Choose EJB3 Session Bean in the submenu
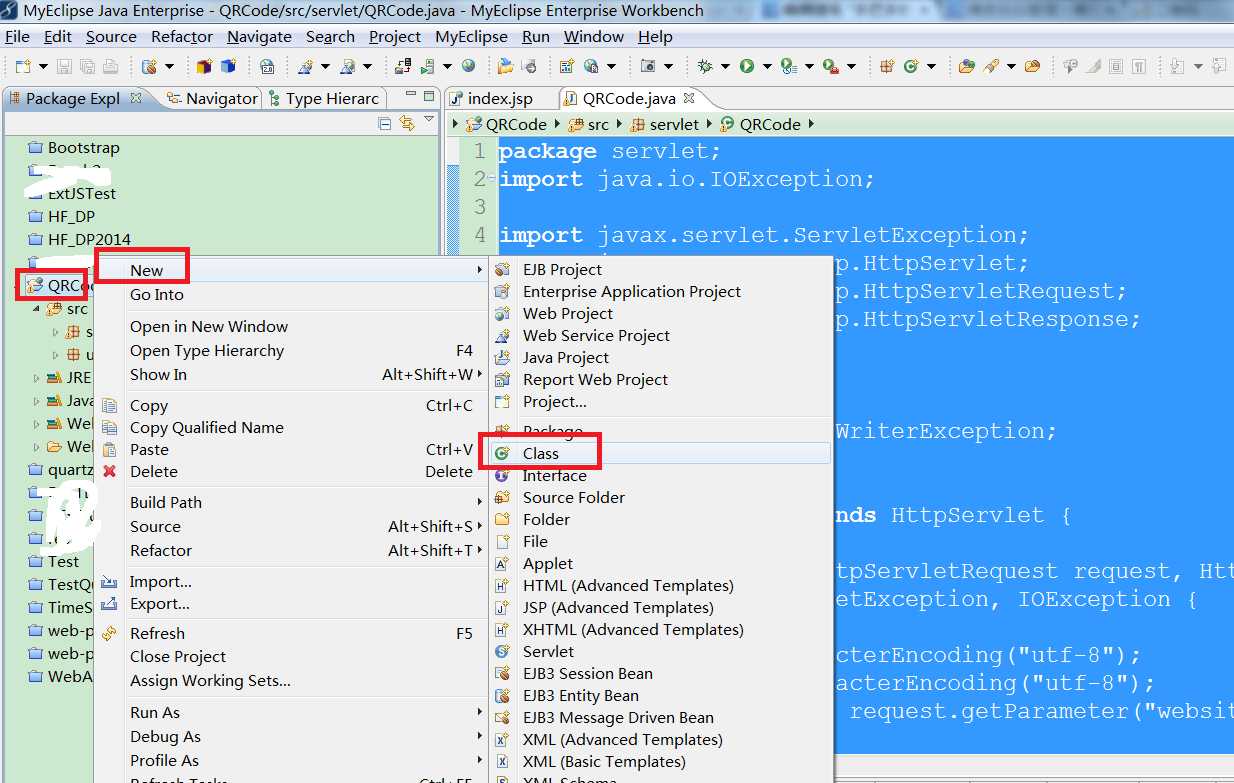The height and width of the screenshot is (783, 1234). [x=661, y=673]
